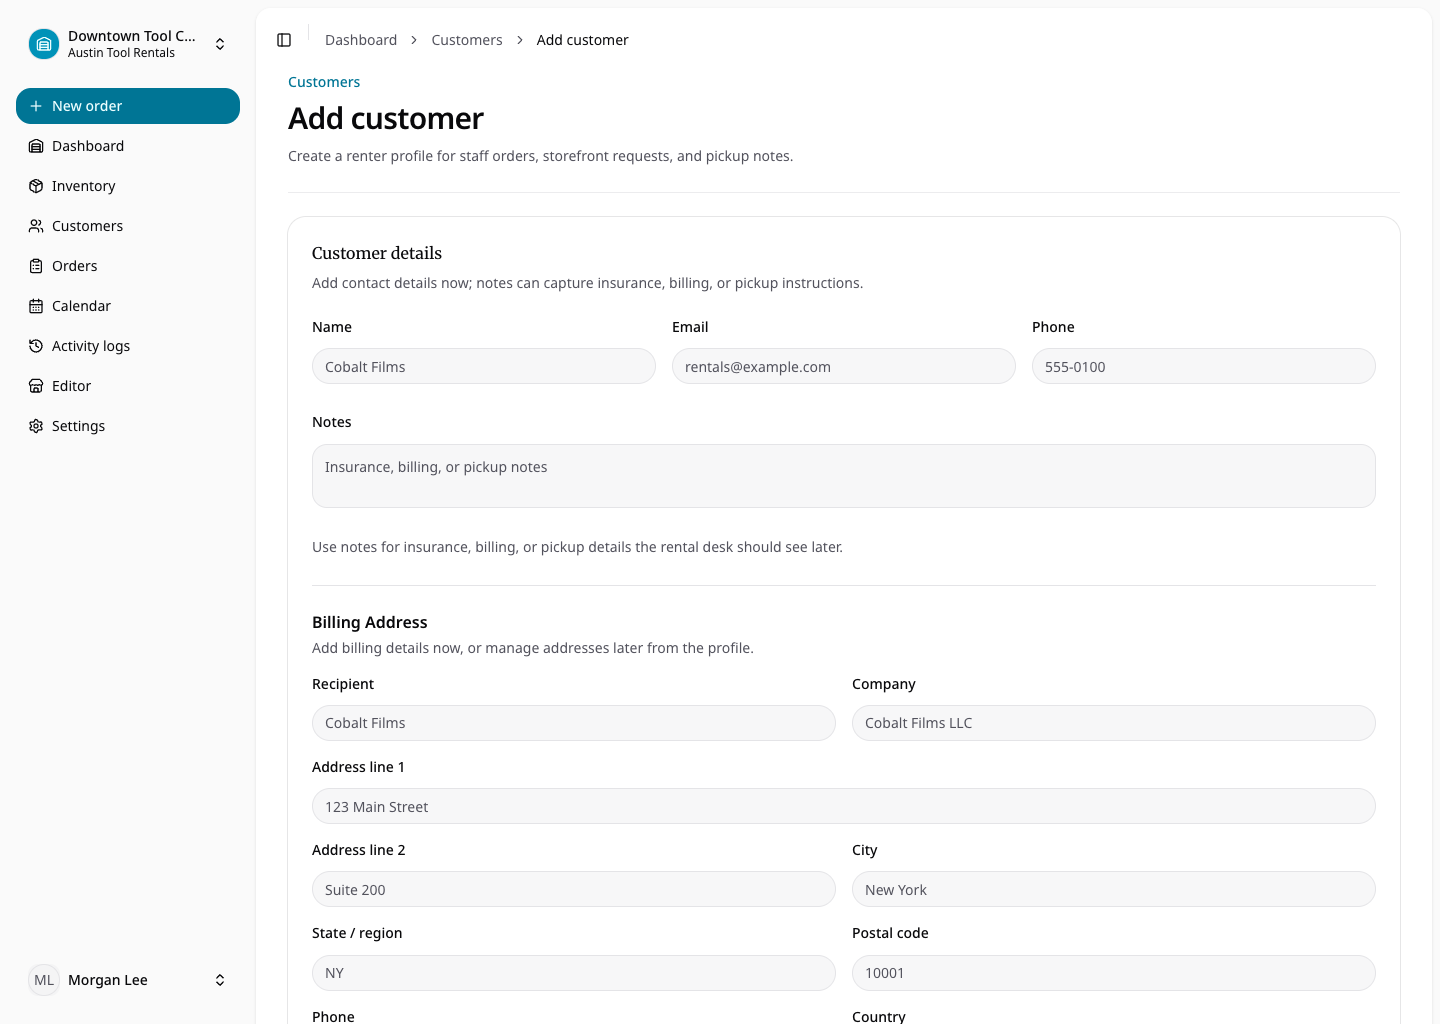
Task: Click the Customers people icon
Action: (36, 226)
